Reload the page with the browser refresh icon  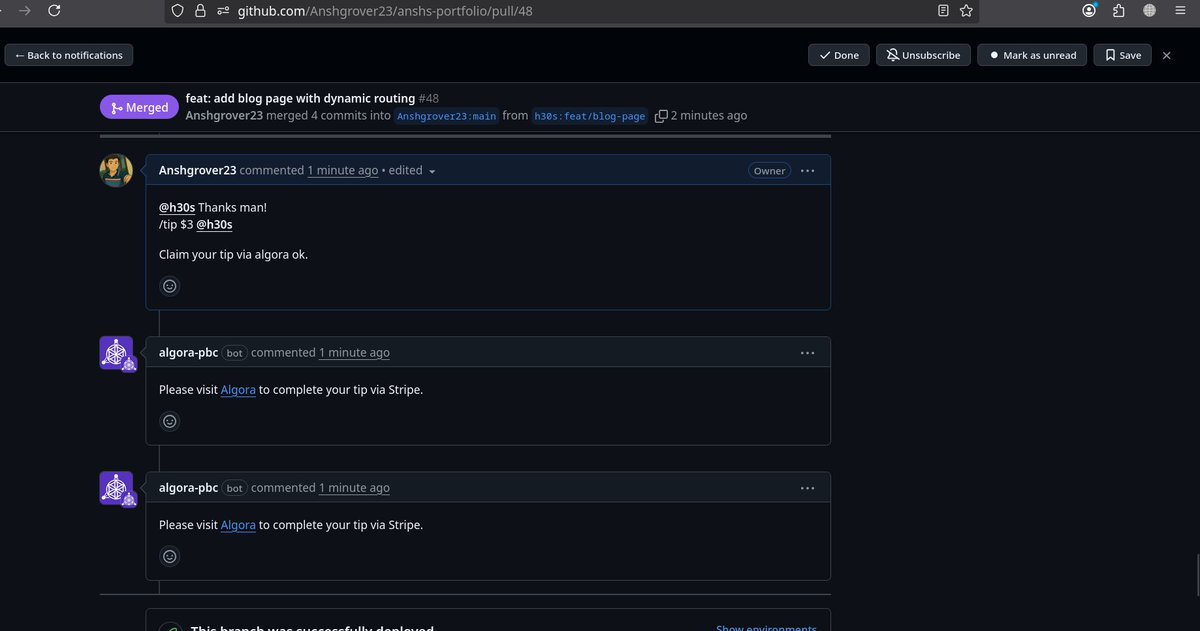(54, 10)
